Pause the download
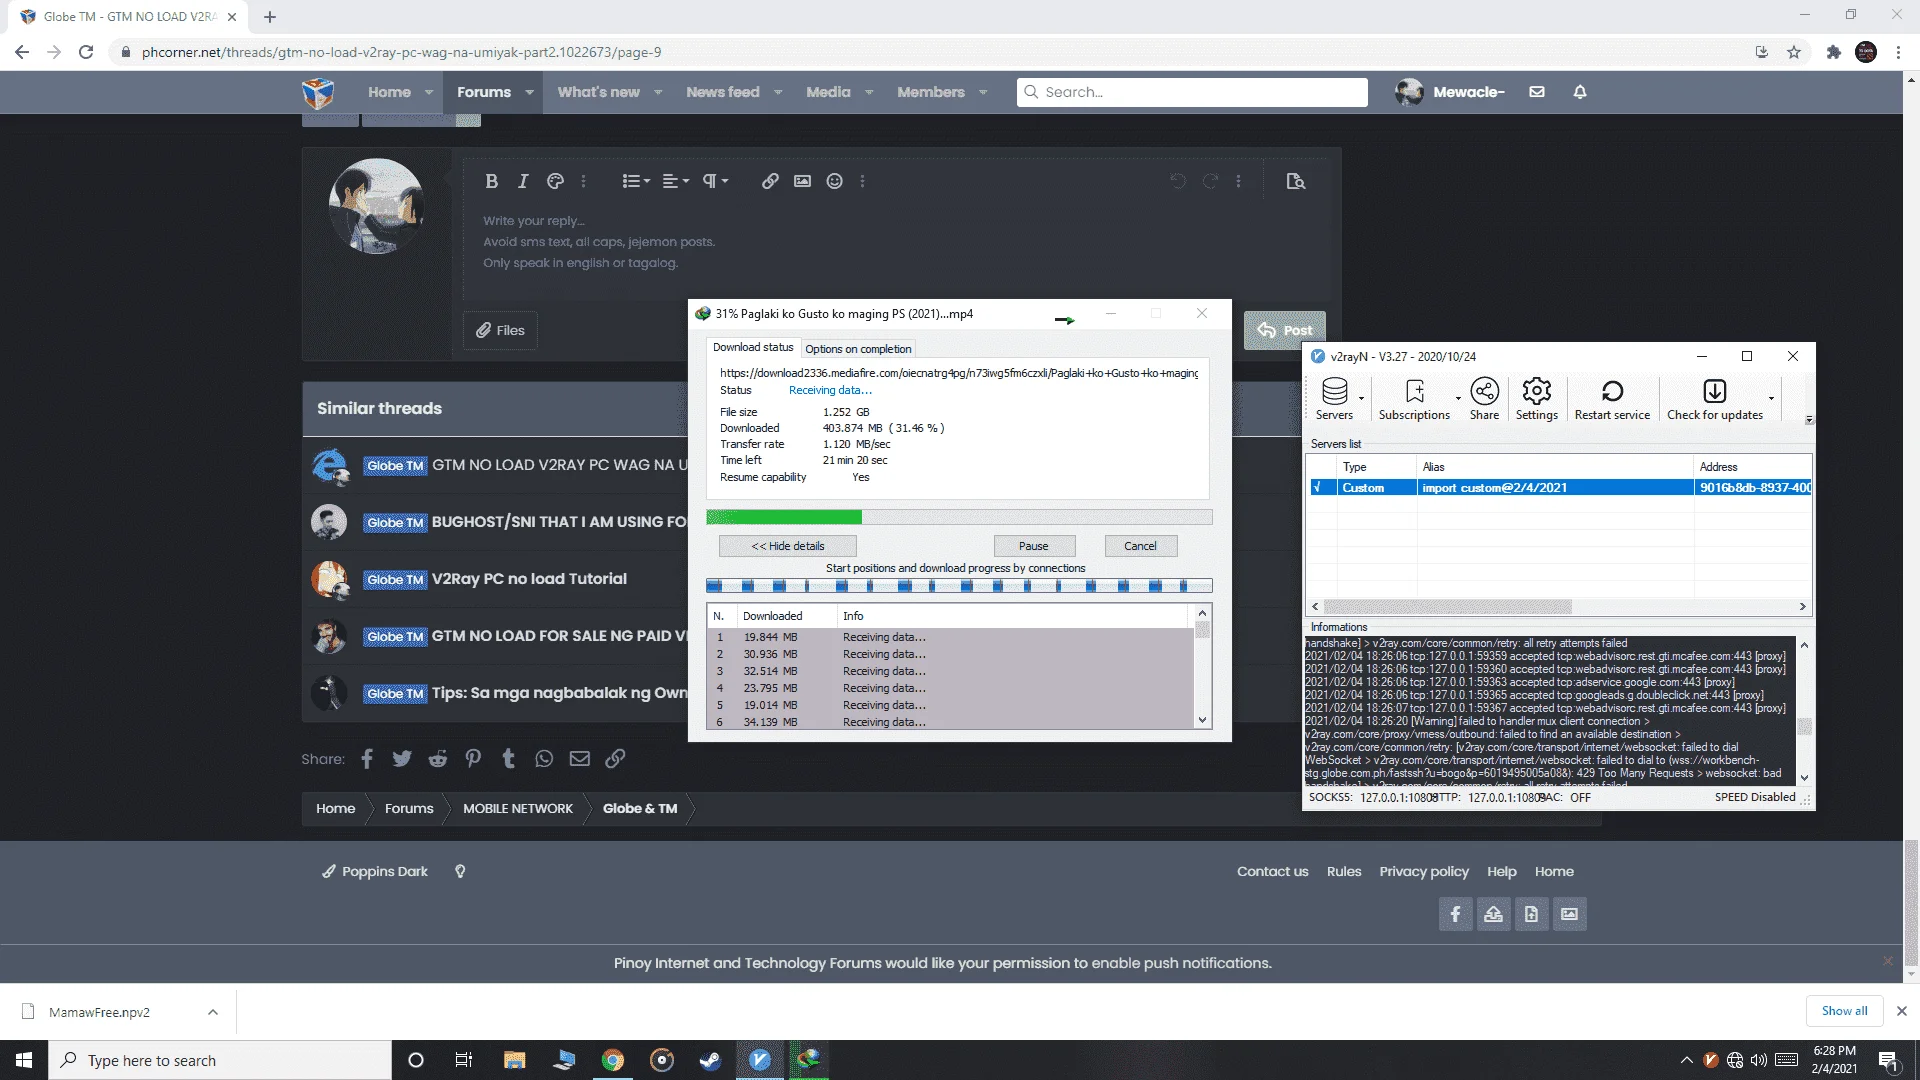Screen dimensions: 1920x1080 (1034, 546)
